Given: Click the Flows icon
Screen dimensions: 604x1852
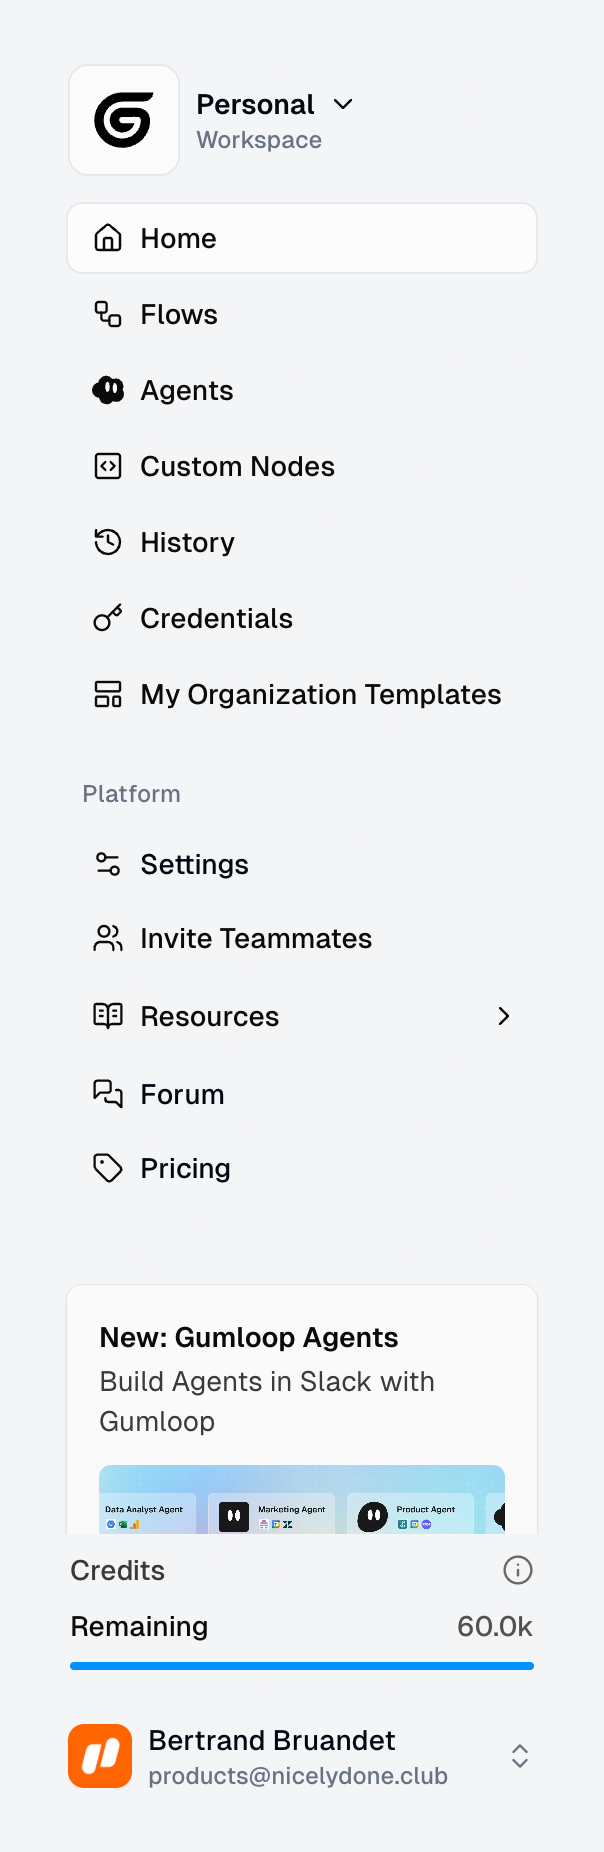Looking at the screenshot, I should (108, 314).
